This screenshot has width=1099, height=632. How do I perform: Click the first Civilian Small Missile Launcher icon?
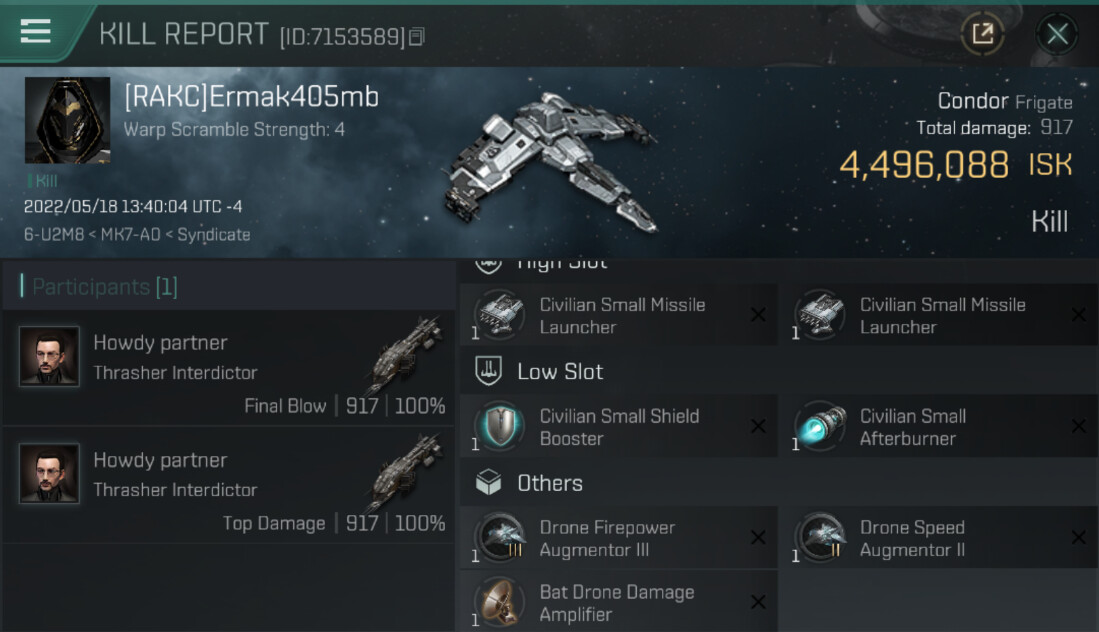coord(500,315)
